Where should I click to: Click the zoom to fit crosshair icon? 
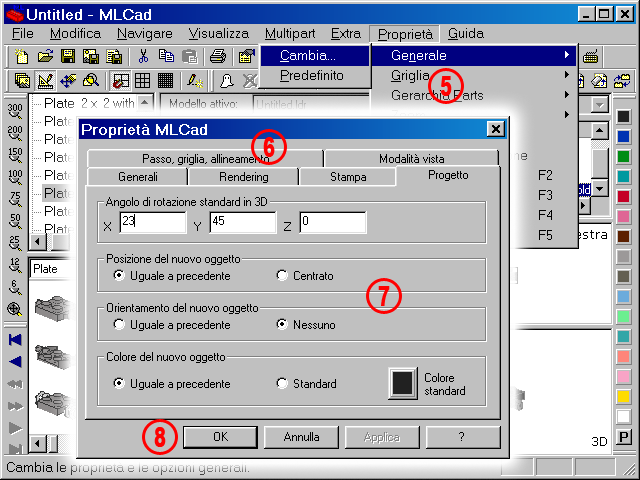15,309
